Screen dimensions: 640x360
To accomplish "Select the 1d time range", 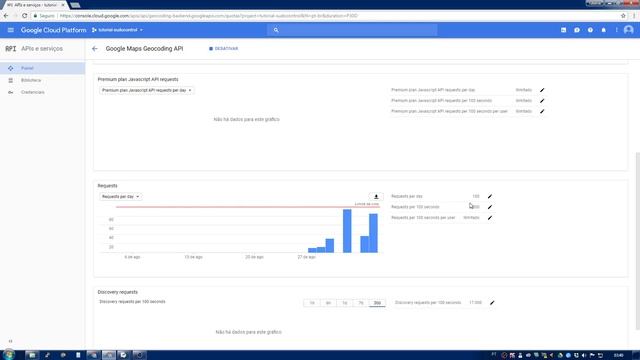I will pyautogui.click(x=344, y=303).
